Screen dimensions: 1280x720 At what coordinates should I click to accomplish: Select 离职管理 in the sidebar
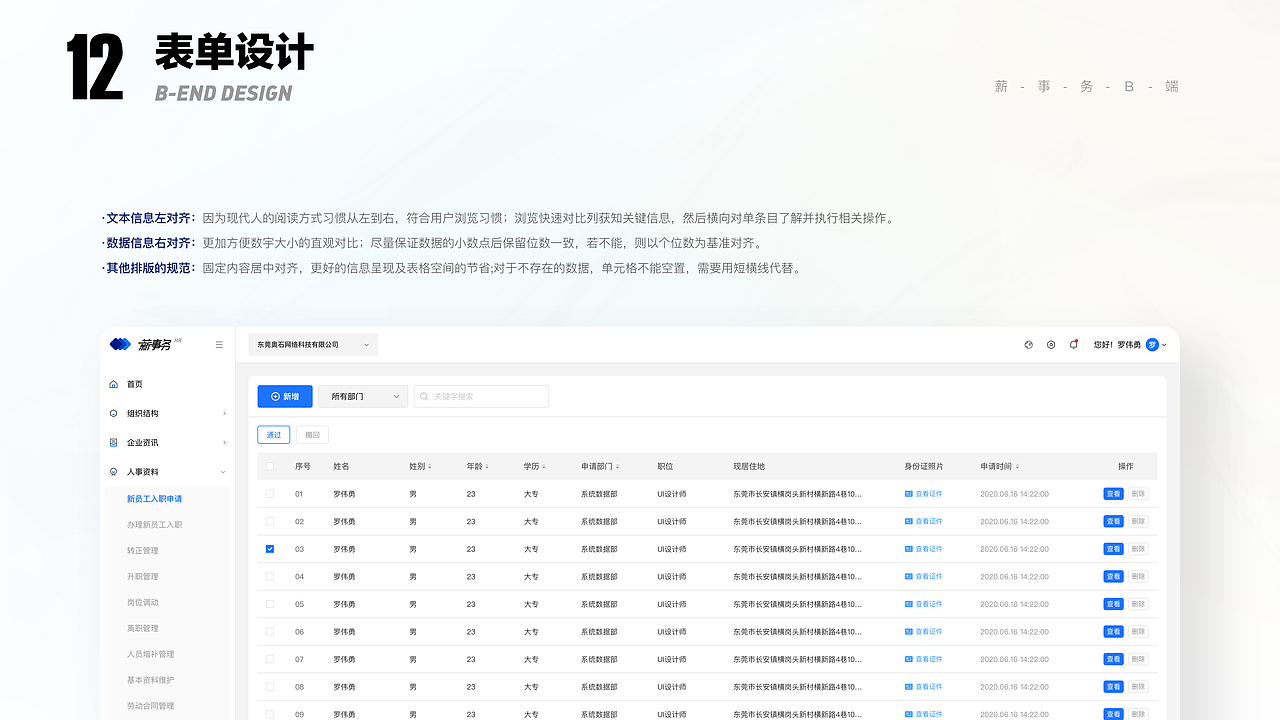(142, 629)
